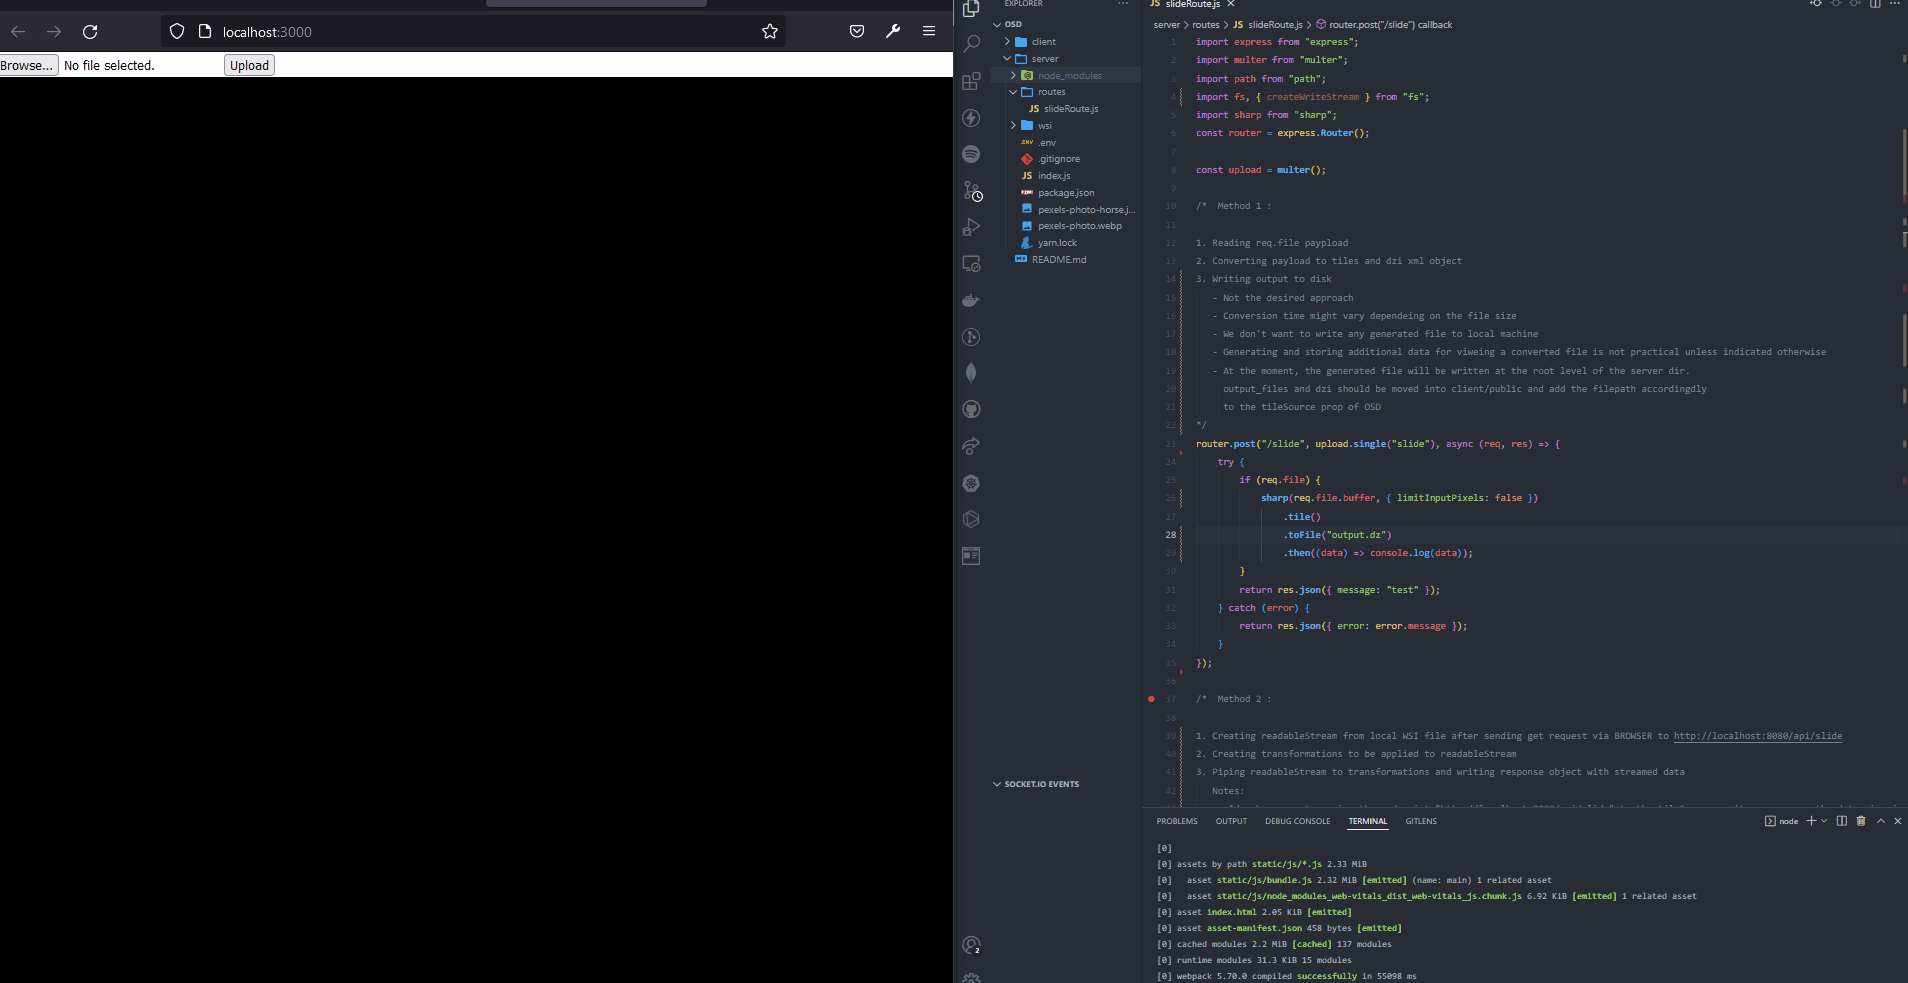1908x983 pixels.
Task: Reload the localhost:3000 page
Action: click(x=90, y=31)
